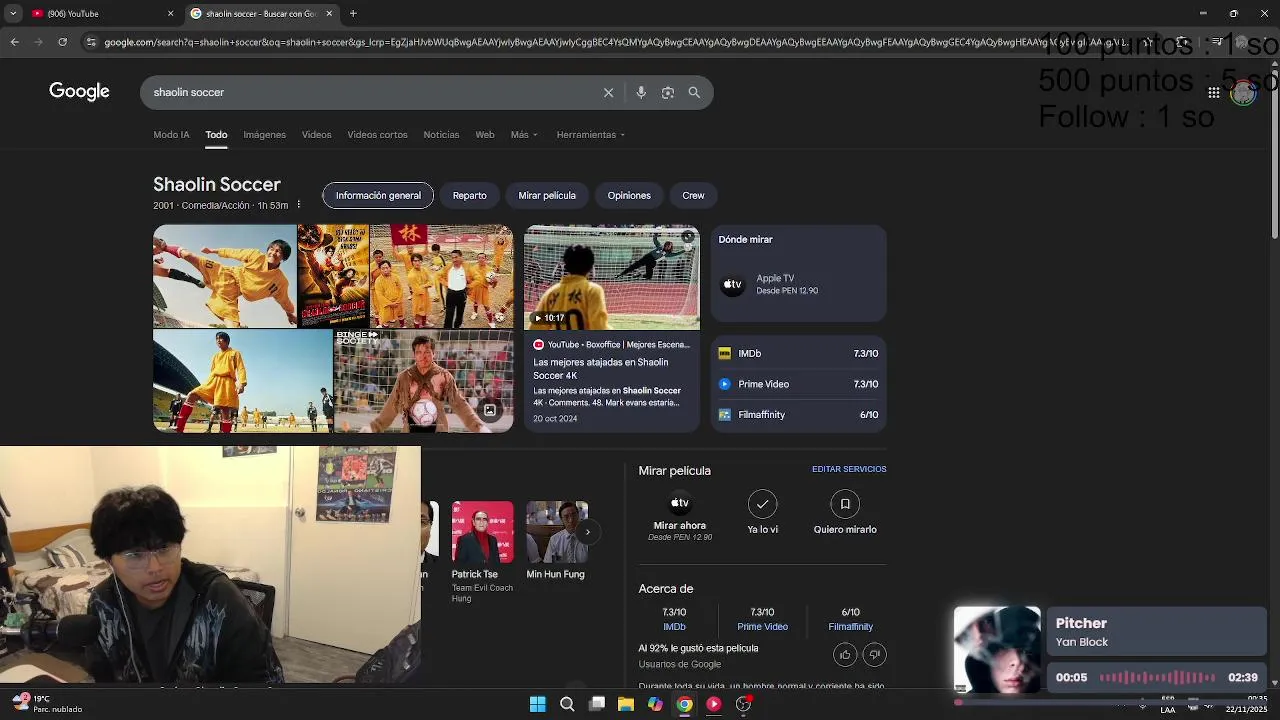This screenshot has width=1280, height=720.
Task: Select the Videos tab
Action: tap(317, 135)
